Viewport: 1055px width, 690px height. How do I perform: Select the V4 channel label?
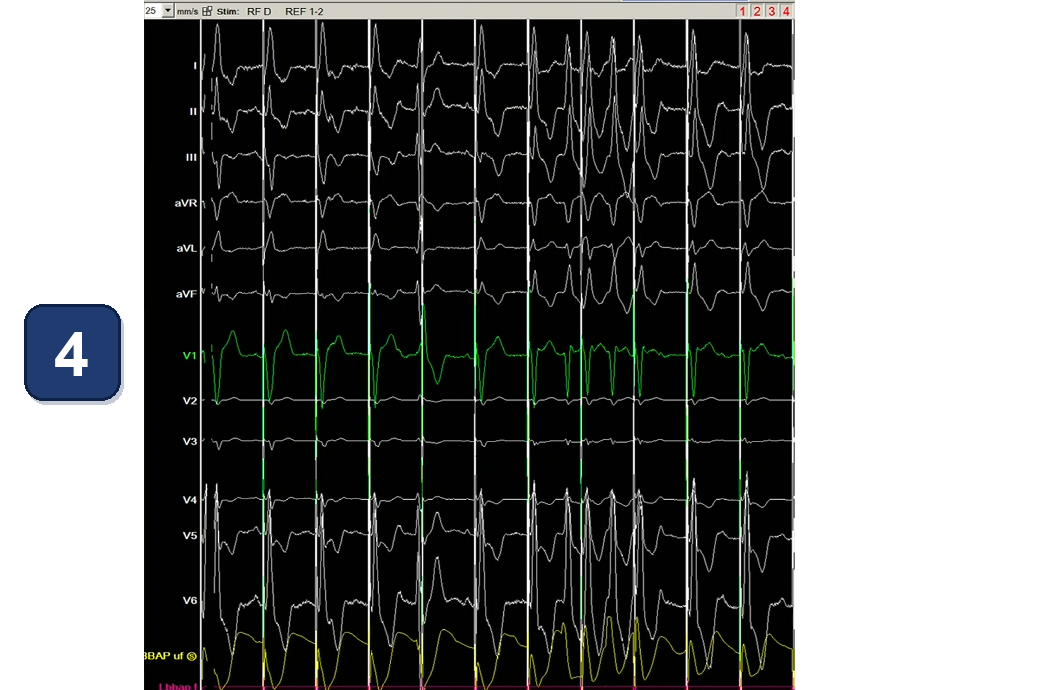[x=190, y=500]
